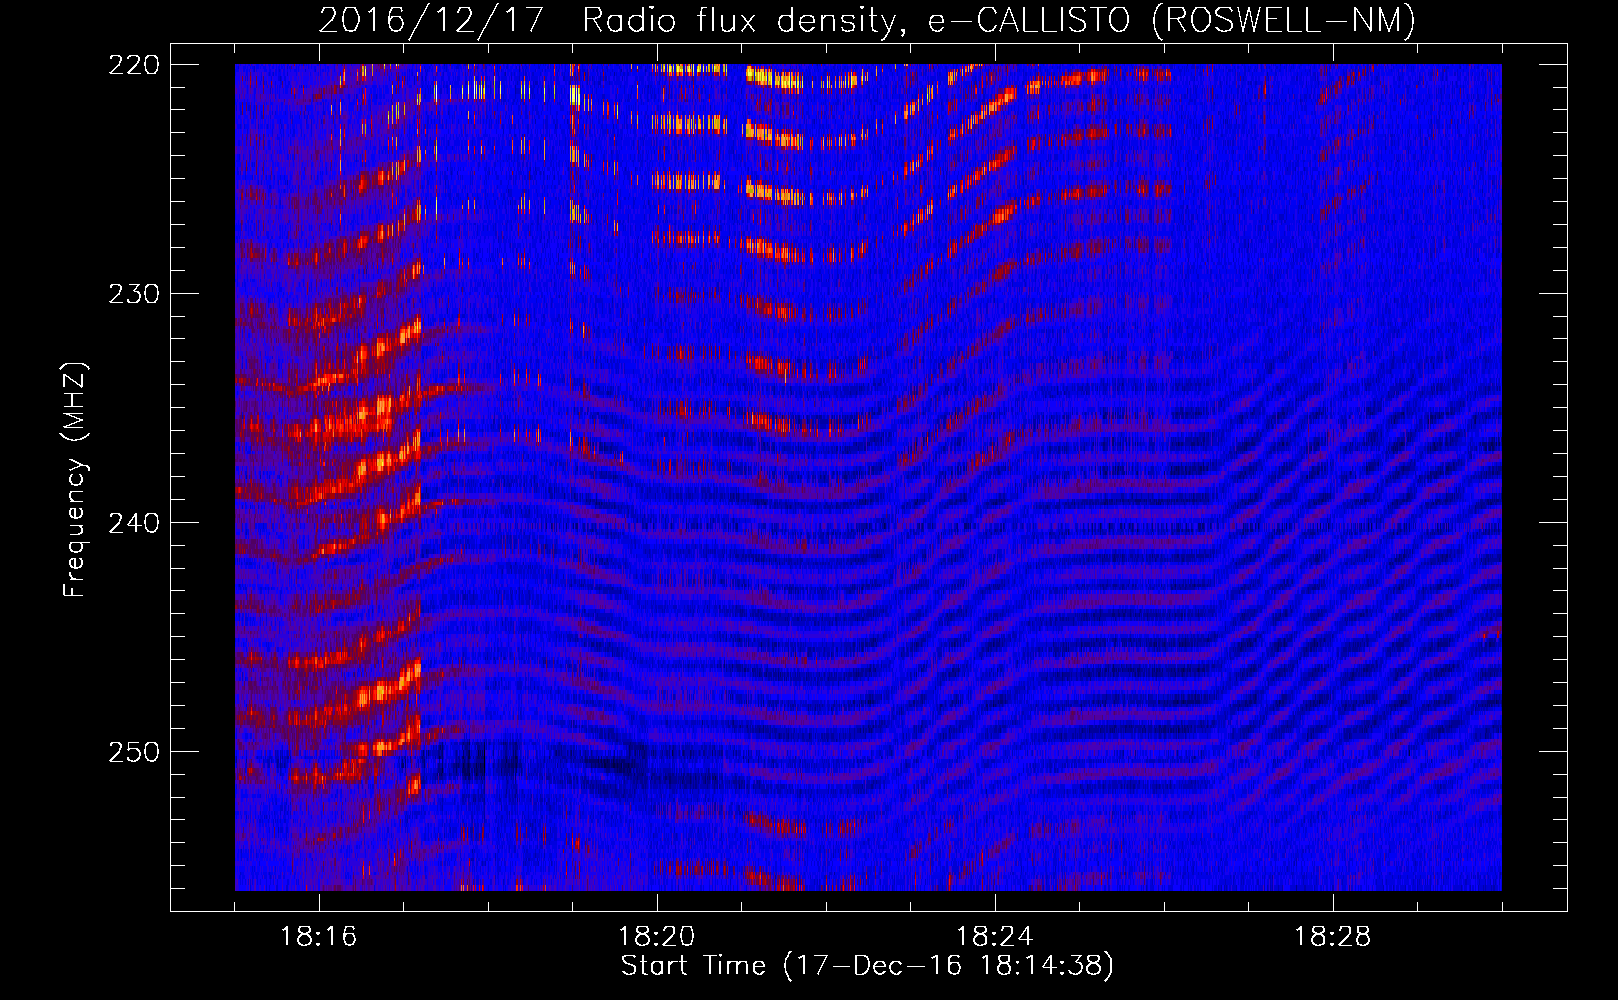Select the 220 frequency tick label
The width and height of the screenshot is (1618, 1000).
coord(133,65)
